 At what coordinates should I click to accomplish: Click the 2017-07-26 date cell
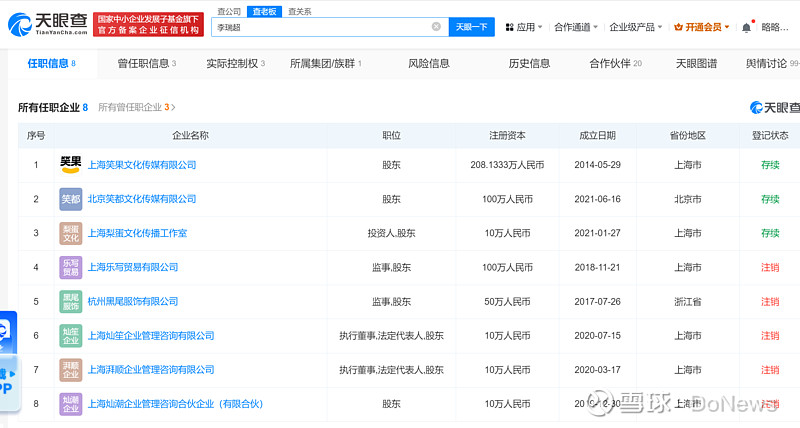[x=597, y=301]
